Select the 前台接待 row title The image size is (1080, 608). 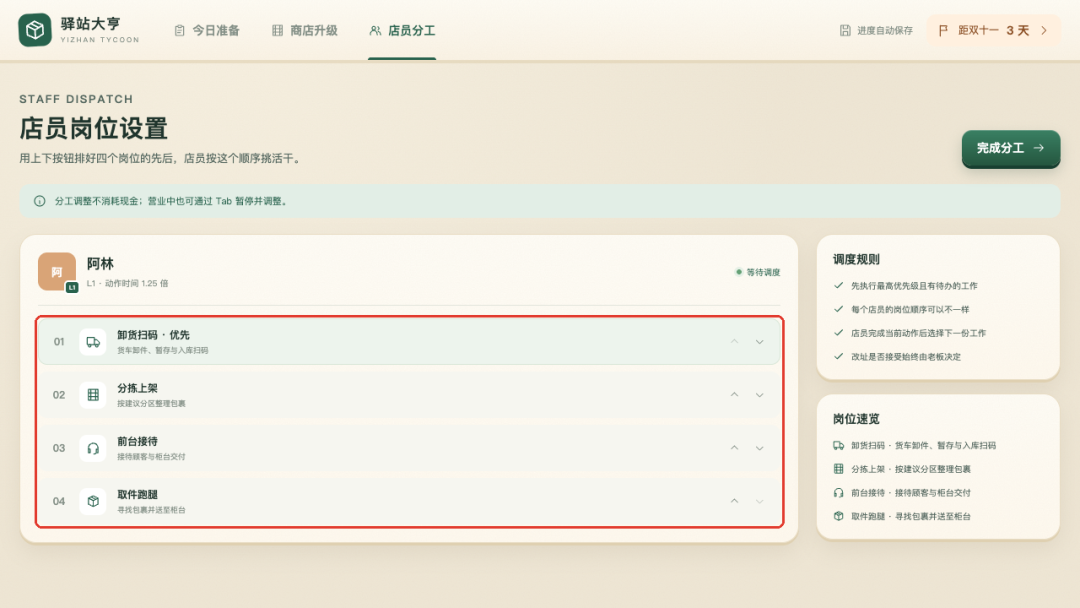[x=137, y=441]
